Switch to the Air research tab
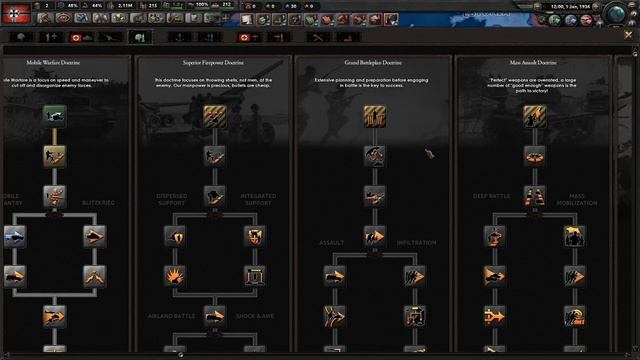The width and height of the screenshot is (640, 360). pos(249,38)
